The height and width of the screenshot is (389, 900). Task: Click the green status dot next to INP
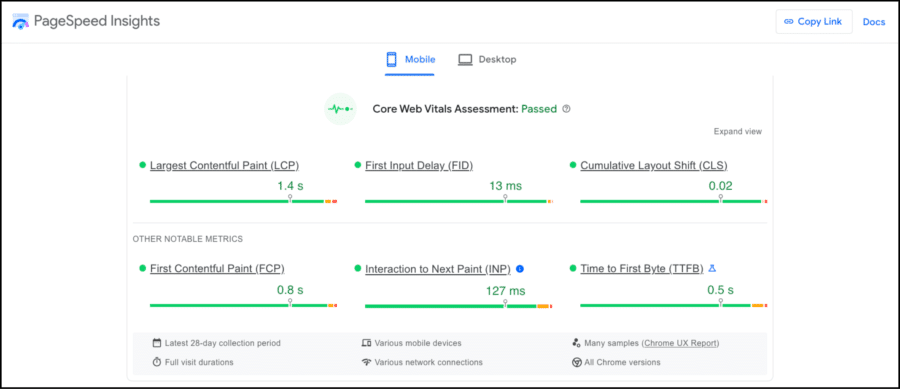358,268
